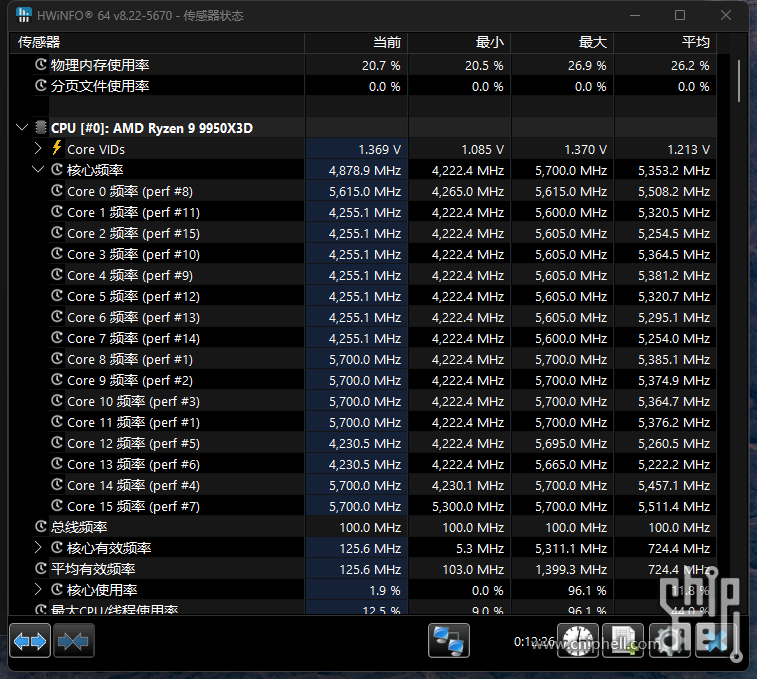Collapse the CPU [#0] AMD Ryzen group
Viewport: 757px width, 679px height.
click(22, 127)
